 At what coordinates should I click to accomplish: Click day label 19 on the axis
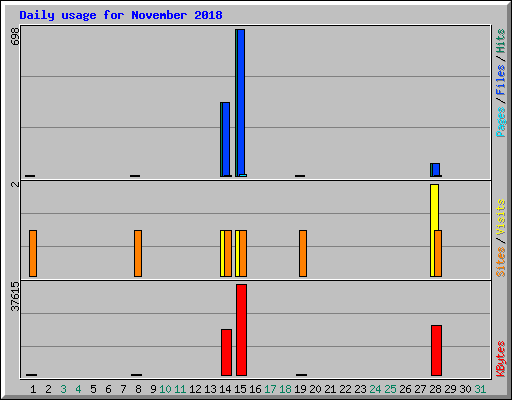300,389
